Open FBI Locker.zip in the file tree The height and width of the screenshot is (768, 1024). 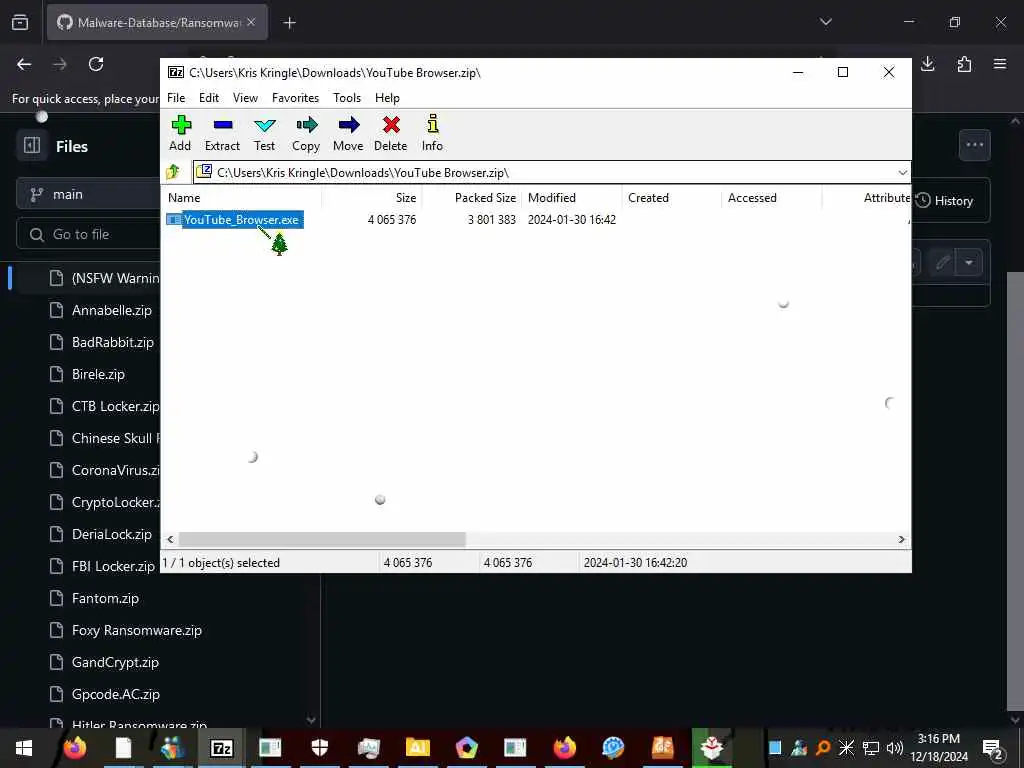click(x=113, y=566)
